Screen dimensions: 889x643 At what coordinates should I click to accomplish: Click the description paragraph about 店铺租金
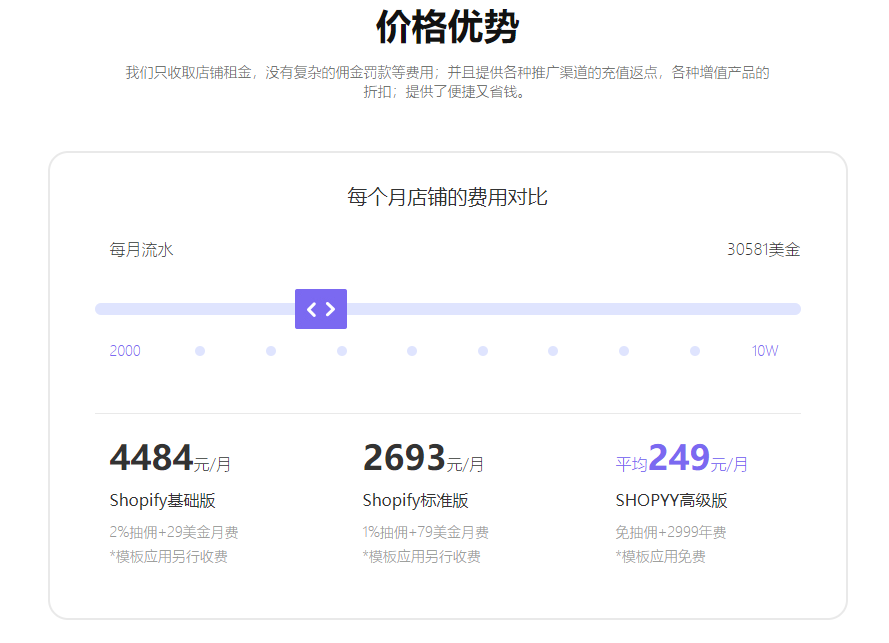pyautogui.click(x=447, y=82)
